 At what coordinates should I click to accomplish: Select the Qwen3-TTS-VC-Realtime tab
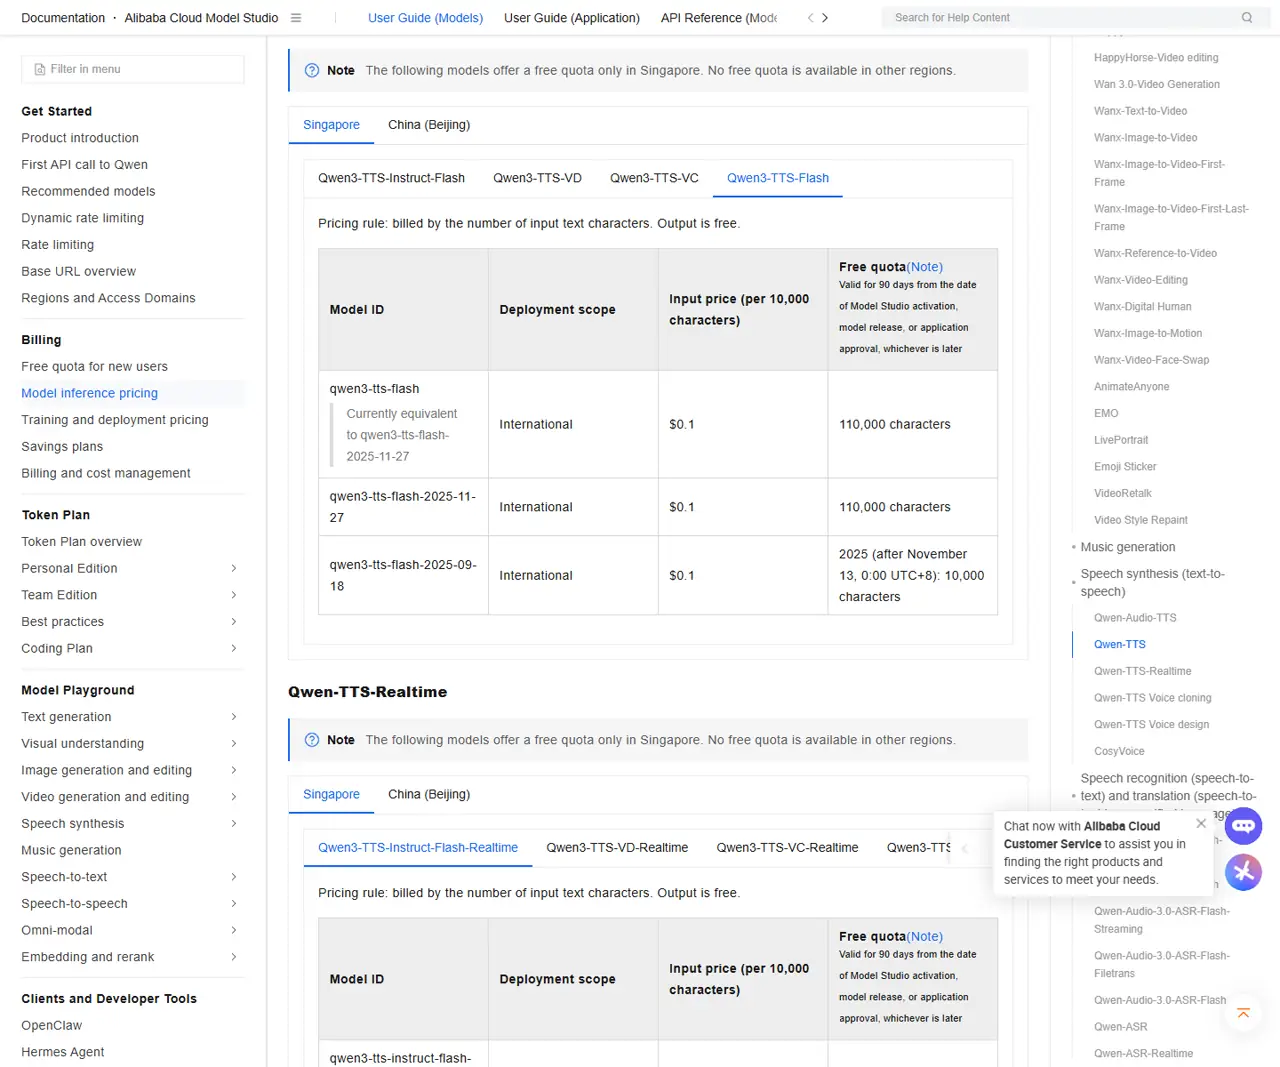(x=787, y=848)
